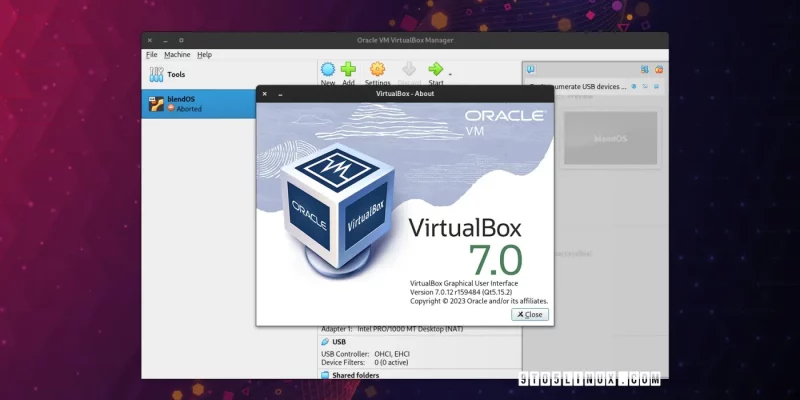Click the Shared folders section icon
The image size is (800, 400).
click(325, 375)
